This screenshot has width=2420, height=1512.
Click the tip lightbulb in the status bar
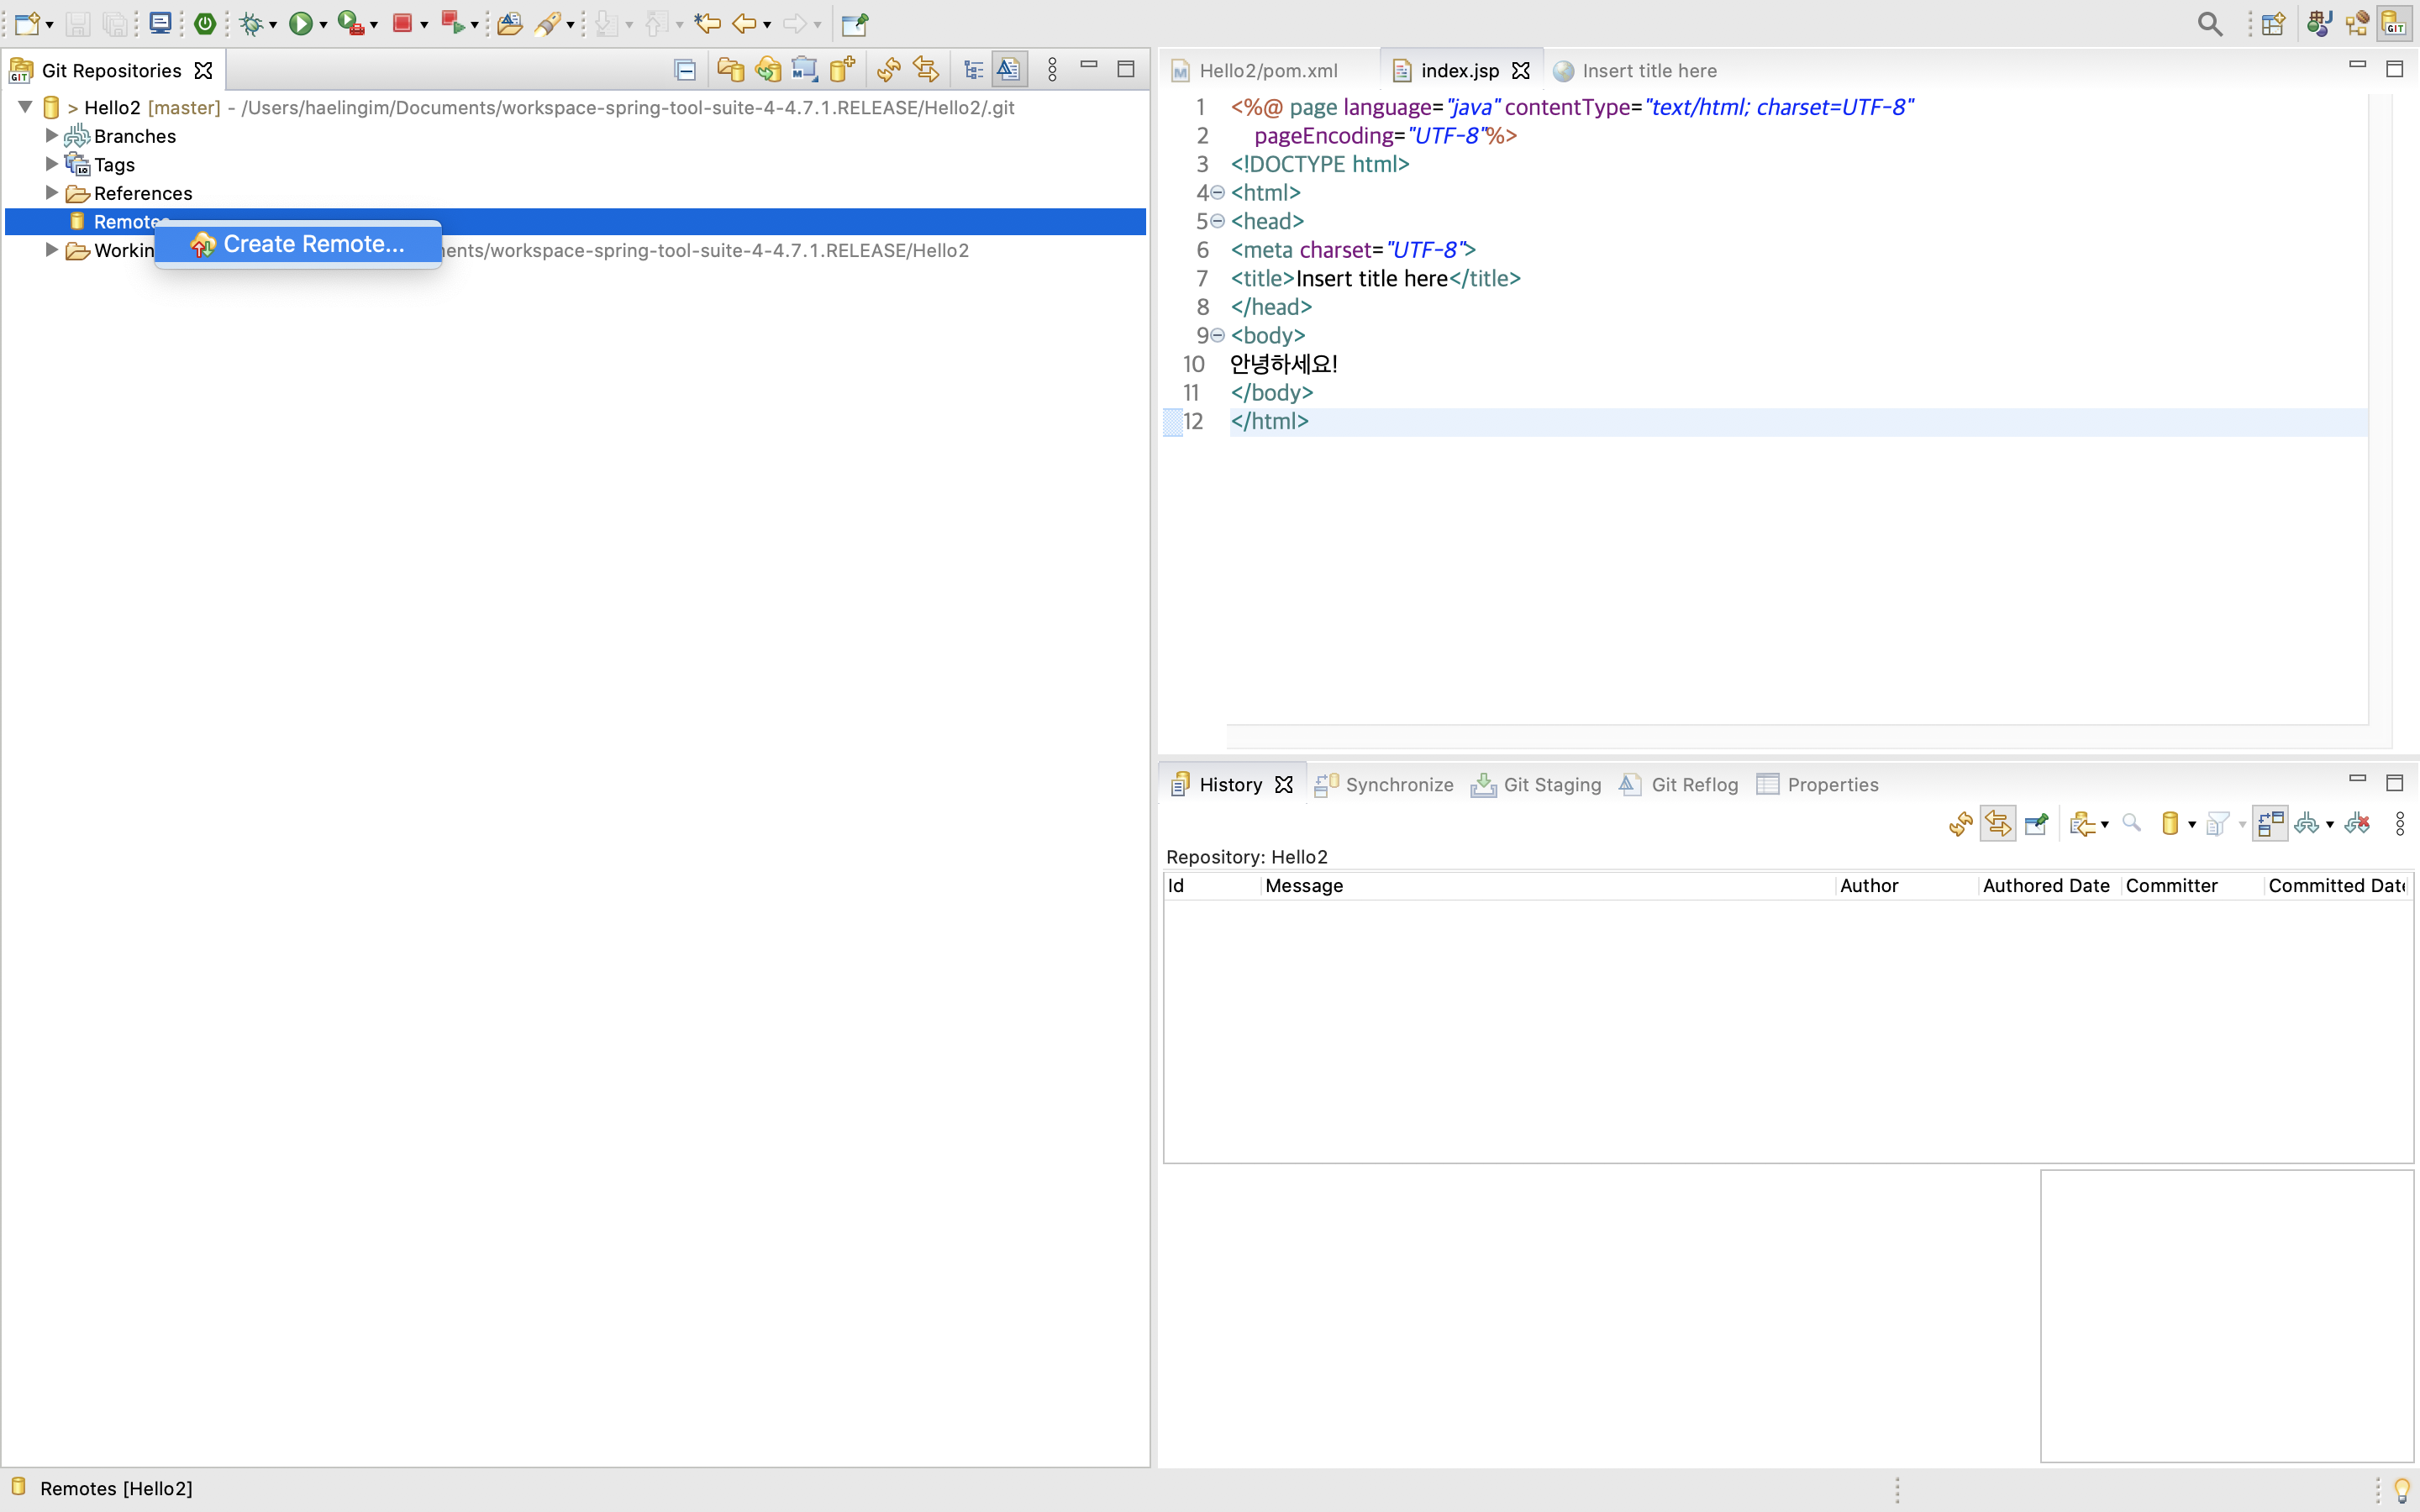(x=2401, y=1490)
